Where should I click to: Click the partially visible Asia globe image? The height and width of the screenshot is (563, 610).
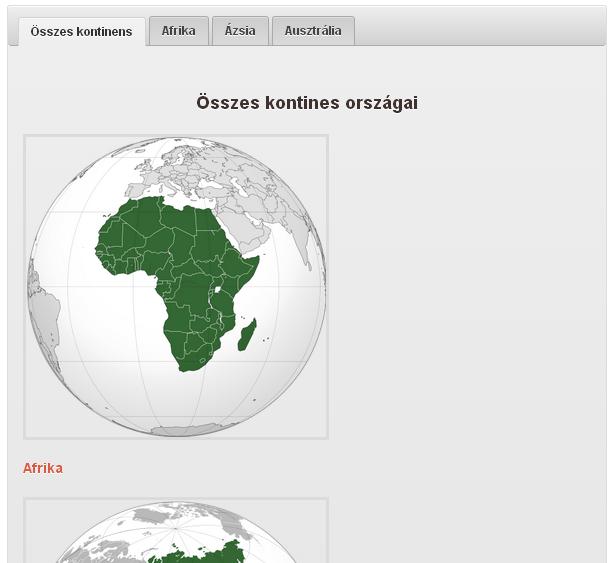point(176,530)
